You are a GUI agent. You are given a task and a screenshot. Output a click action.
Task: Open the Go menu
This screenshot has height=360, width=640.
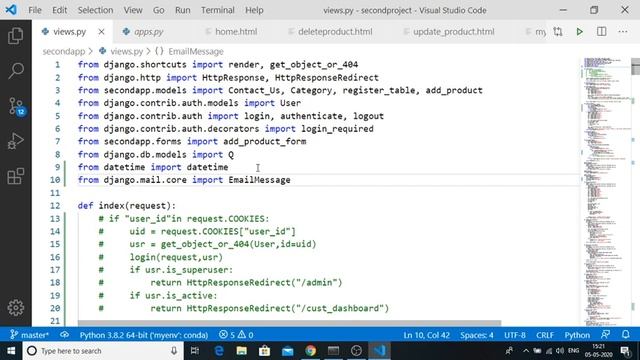tap(158, 10)
